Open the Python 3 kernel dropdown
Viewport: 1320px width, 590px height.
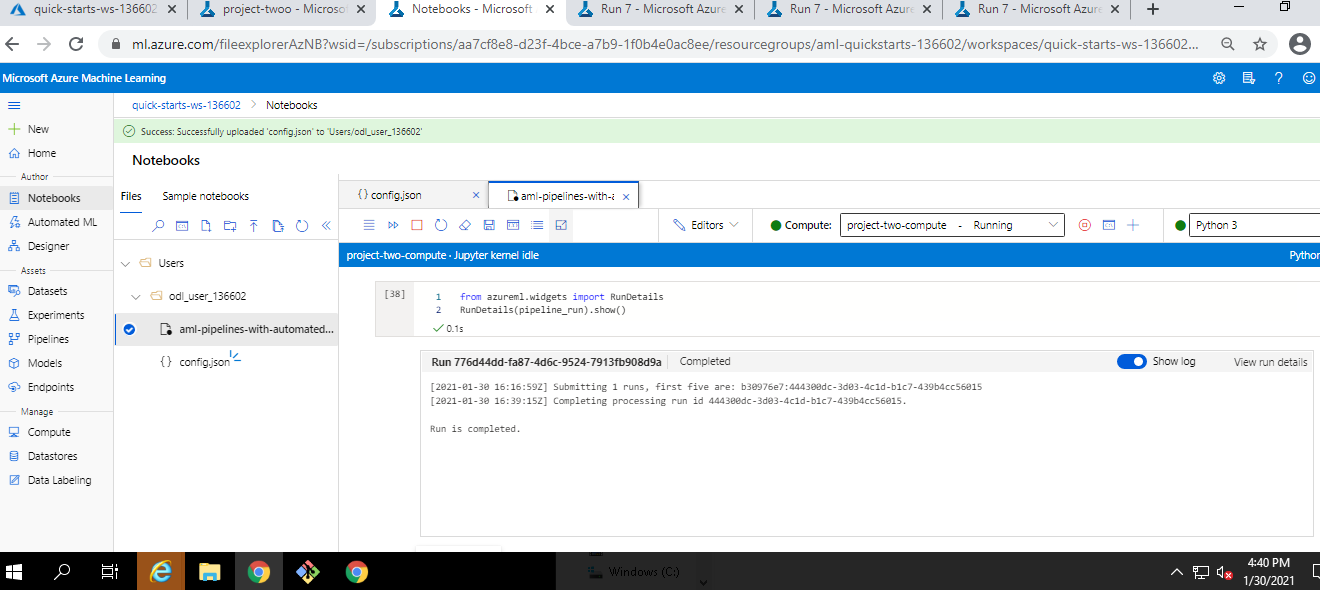point(1254,225)
